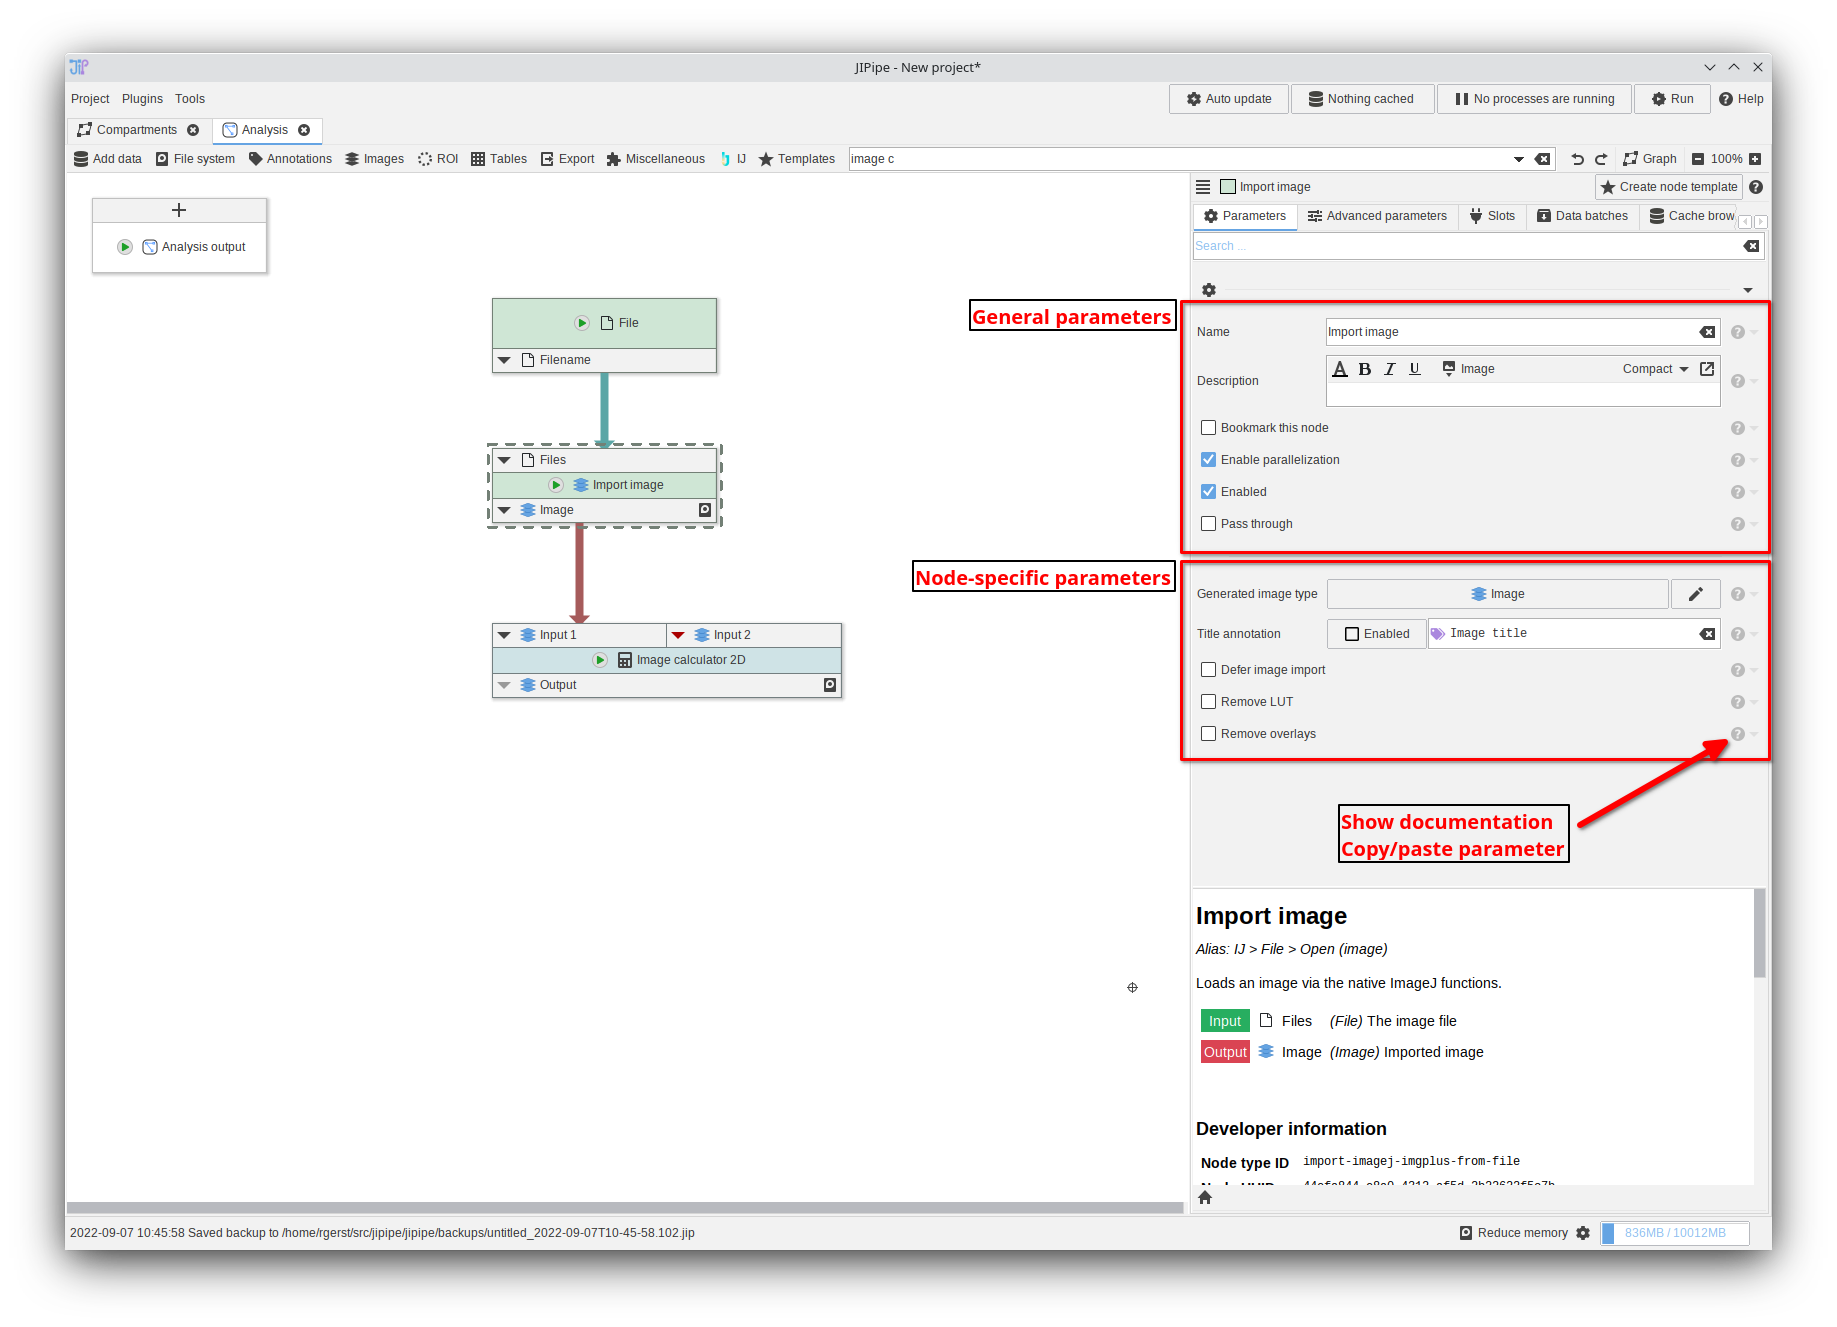Check the Remove LUT option
This screenshot has height=1327, width=1837.
pyautogui.click(x=1208, y=701)
